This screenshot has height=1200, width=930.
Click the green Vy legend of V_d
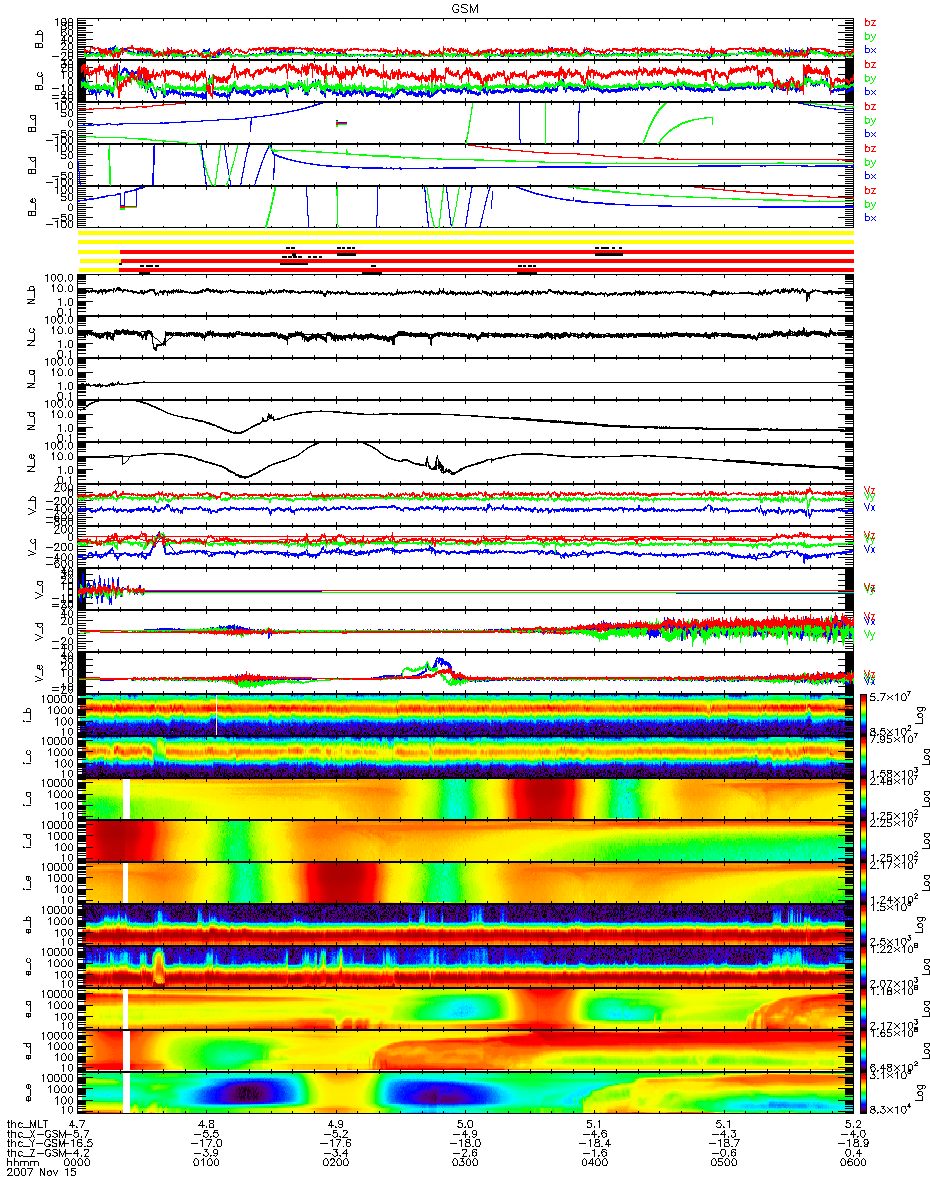point(870,635)
